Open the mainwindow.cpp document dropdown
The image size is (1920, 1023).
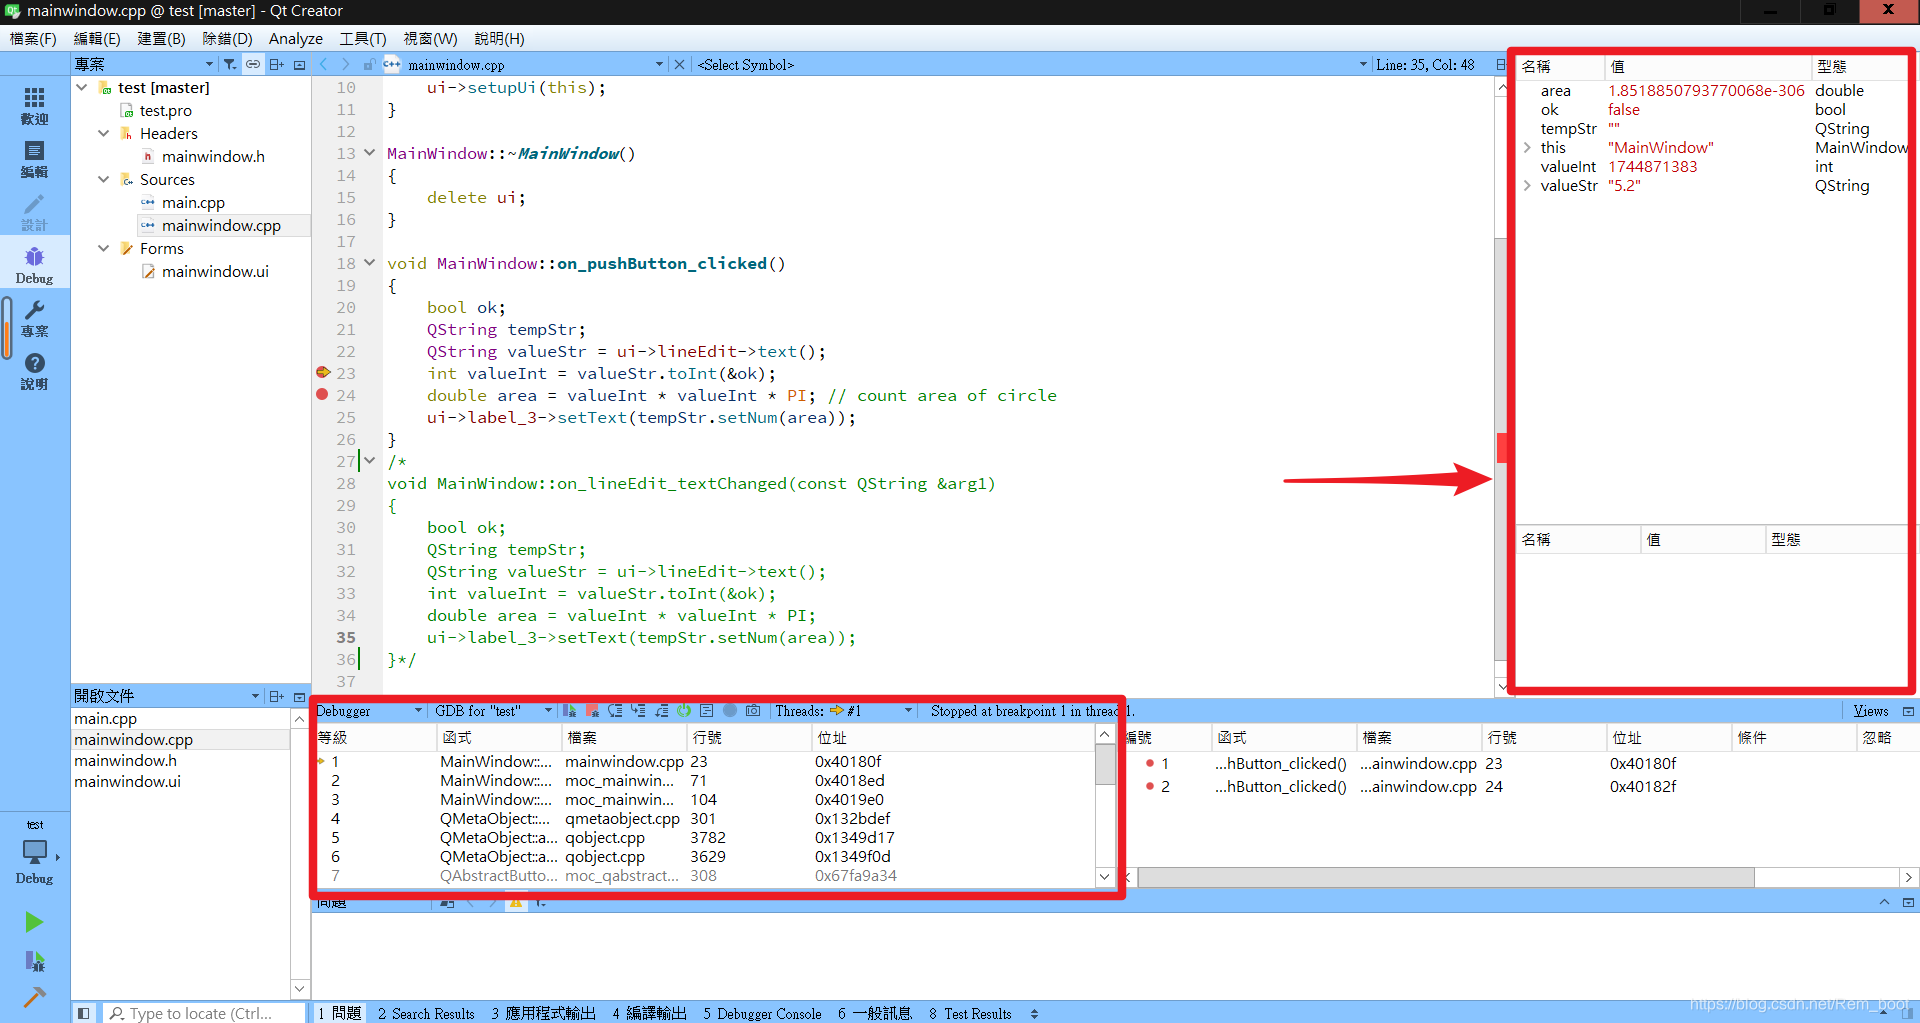pyautogui.click(x=535, y=64)
